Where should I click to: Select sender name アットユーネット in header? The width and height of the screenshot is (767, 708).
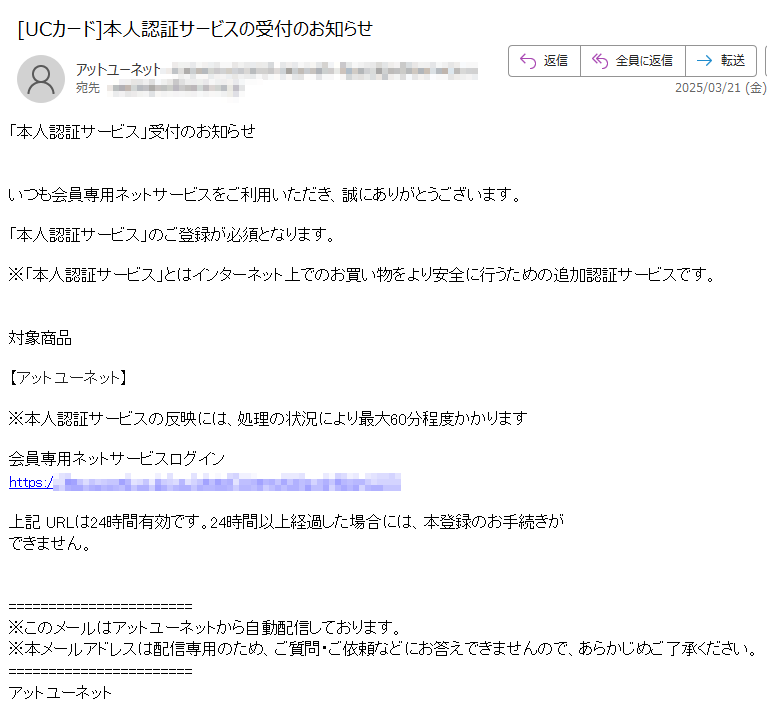118,70
